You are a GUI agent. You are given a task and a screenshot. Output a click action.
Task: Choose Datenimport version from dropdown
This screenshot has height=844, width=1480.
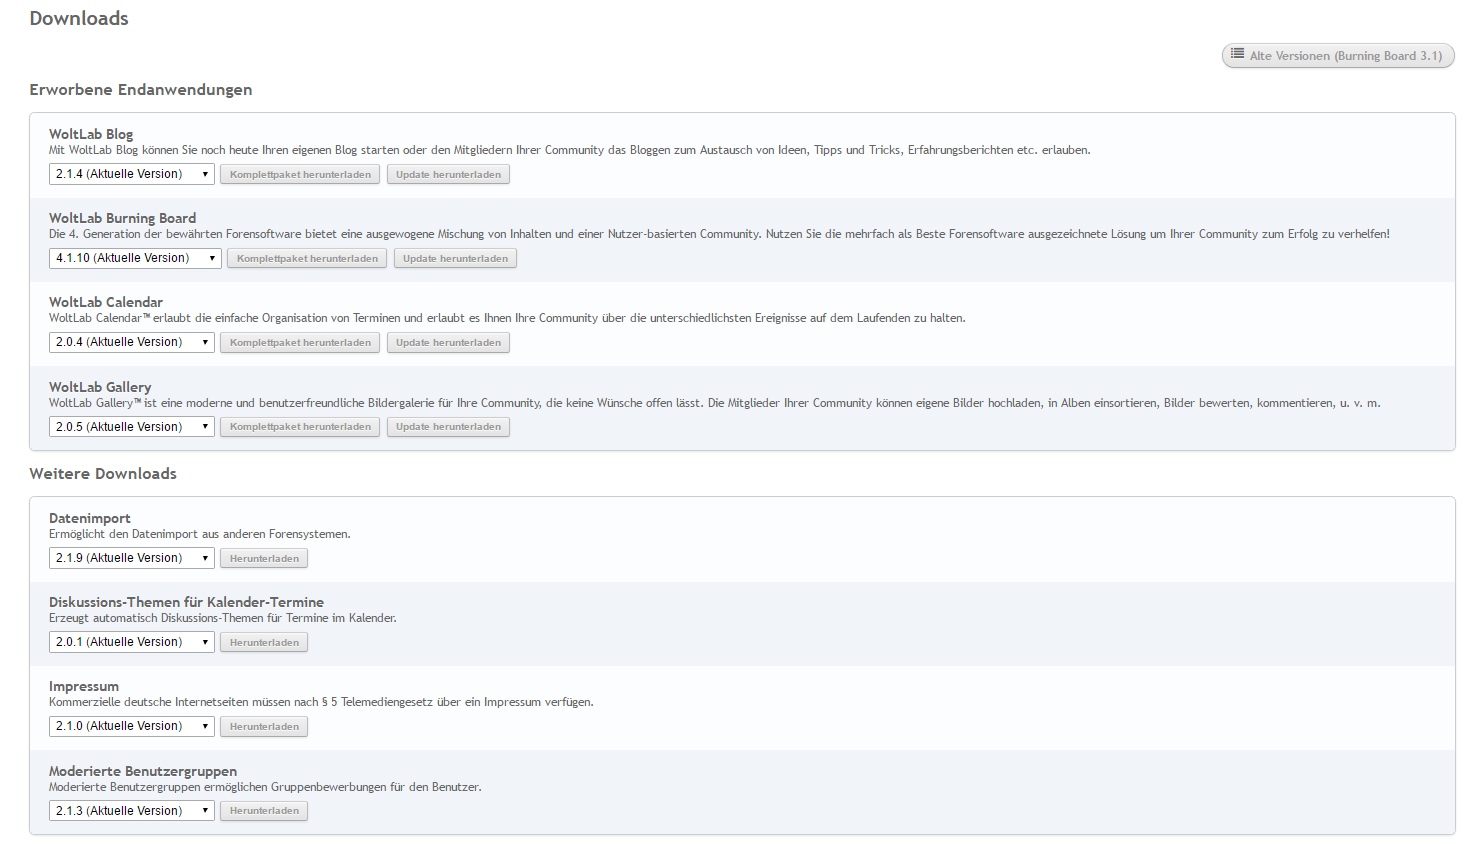pos(132,558)
